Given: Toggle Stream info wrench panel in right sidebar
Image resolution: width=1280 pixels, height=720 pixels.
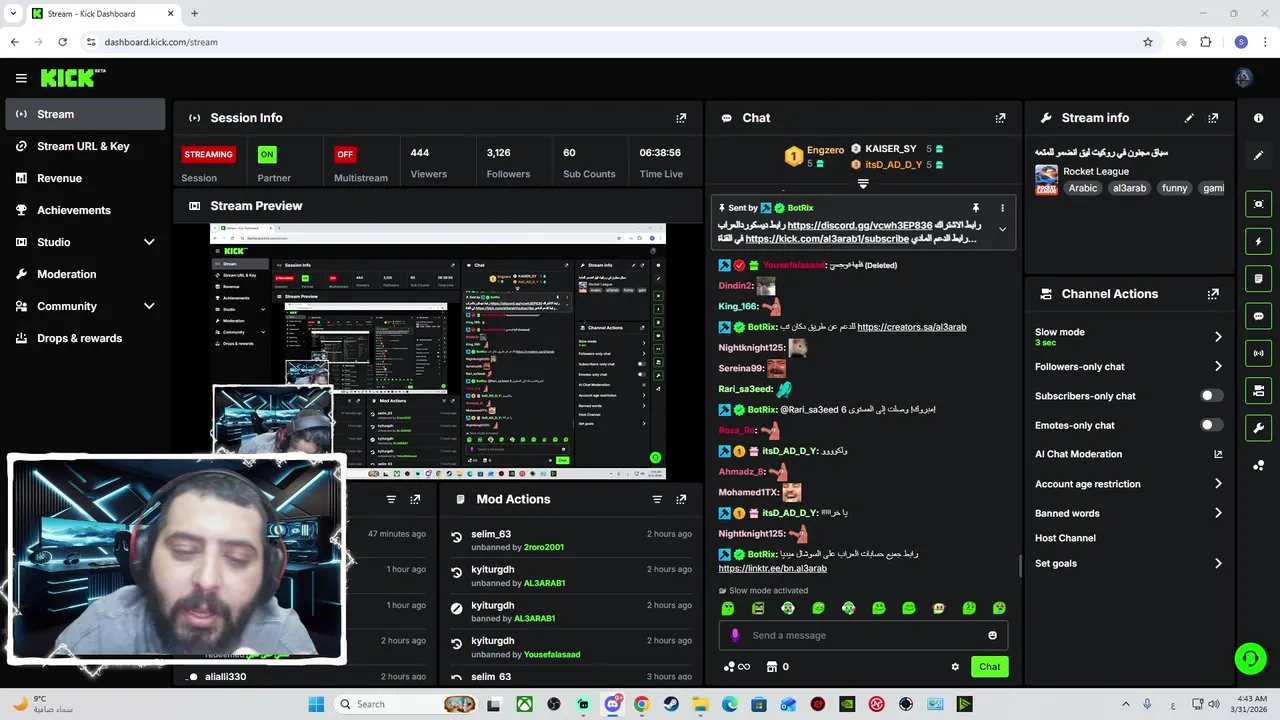Looking at the screenshot, I should tap(1258, 428).
